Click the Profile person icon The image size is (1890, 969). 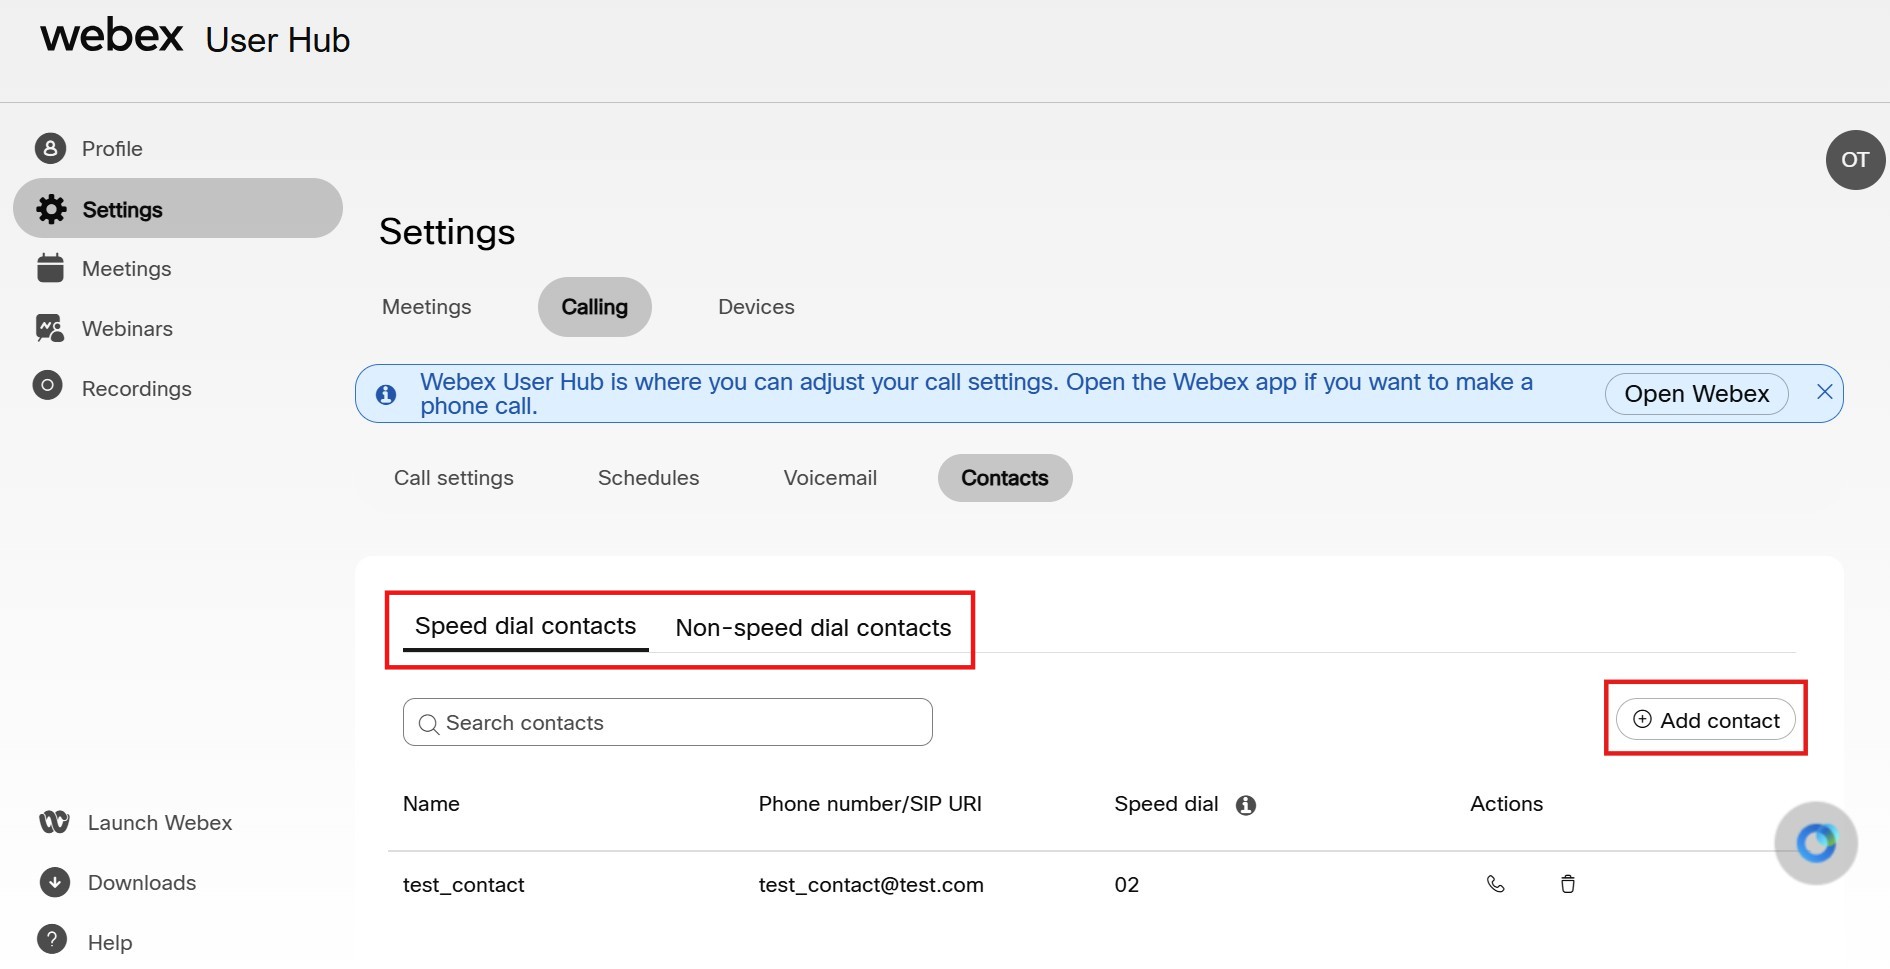50,148
